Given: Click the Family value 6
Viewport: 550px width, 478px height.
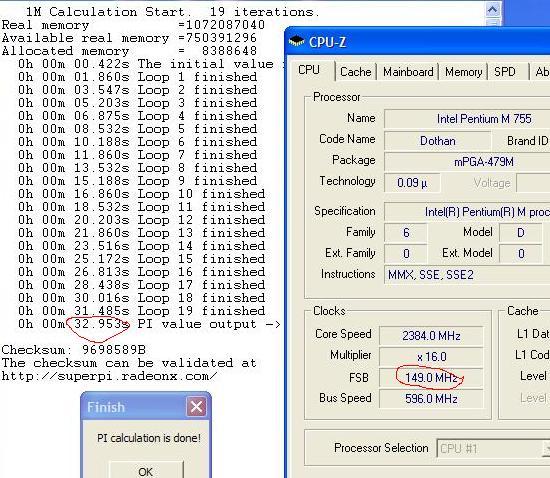Looking at the screenshot, I should pyautogui.click(x=406, y=233).
